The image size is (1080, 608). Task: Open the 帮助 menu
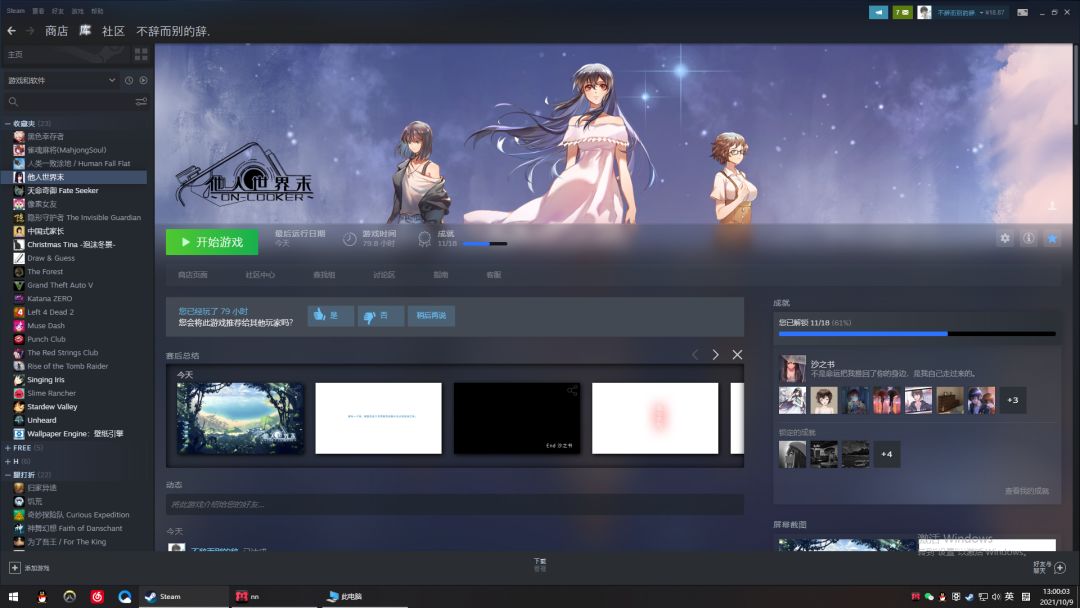tap(97, 11)
